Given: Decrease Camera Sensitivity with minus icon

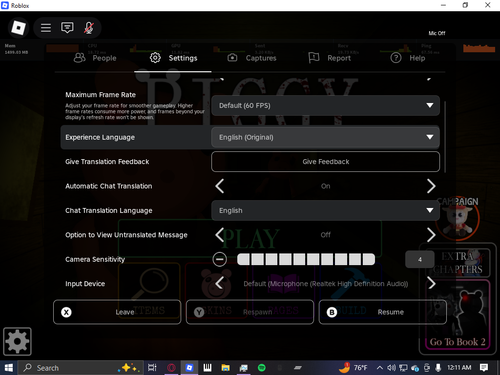Looking at the screenshot, I should (220, 259).
